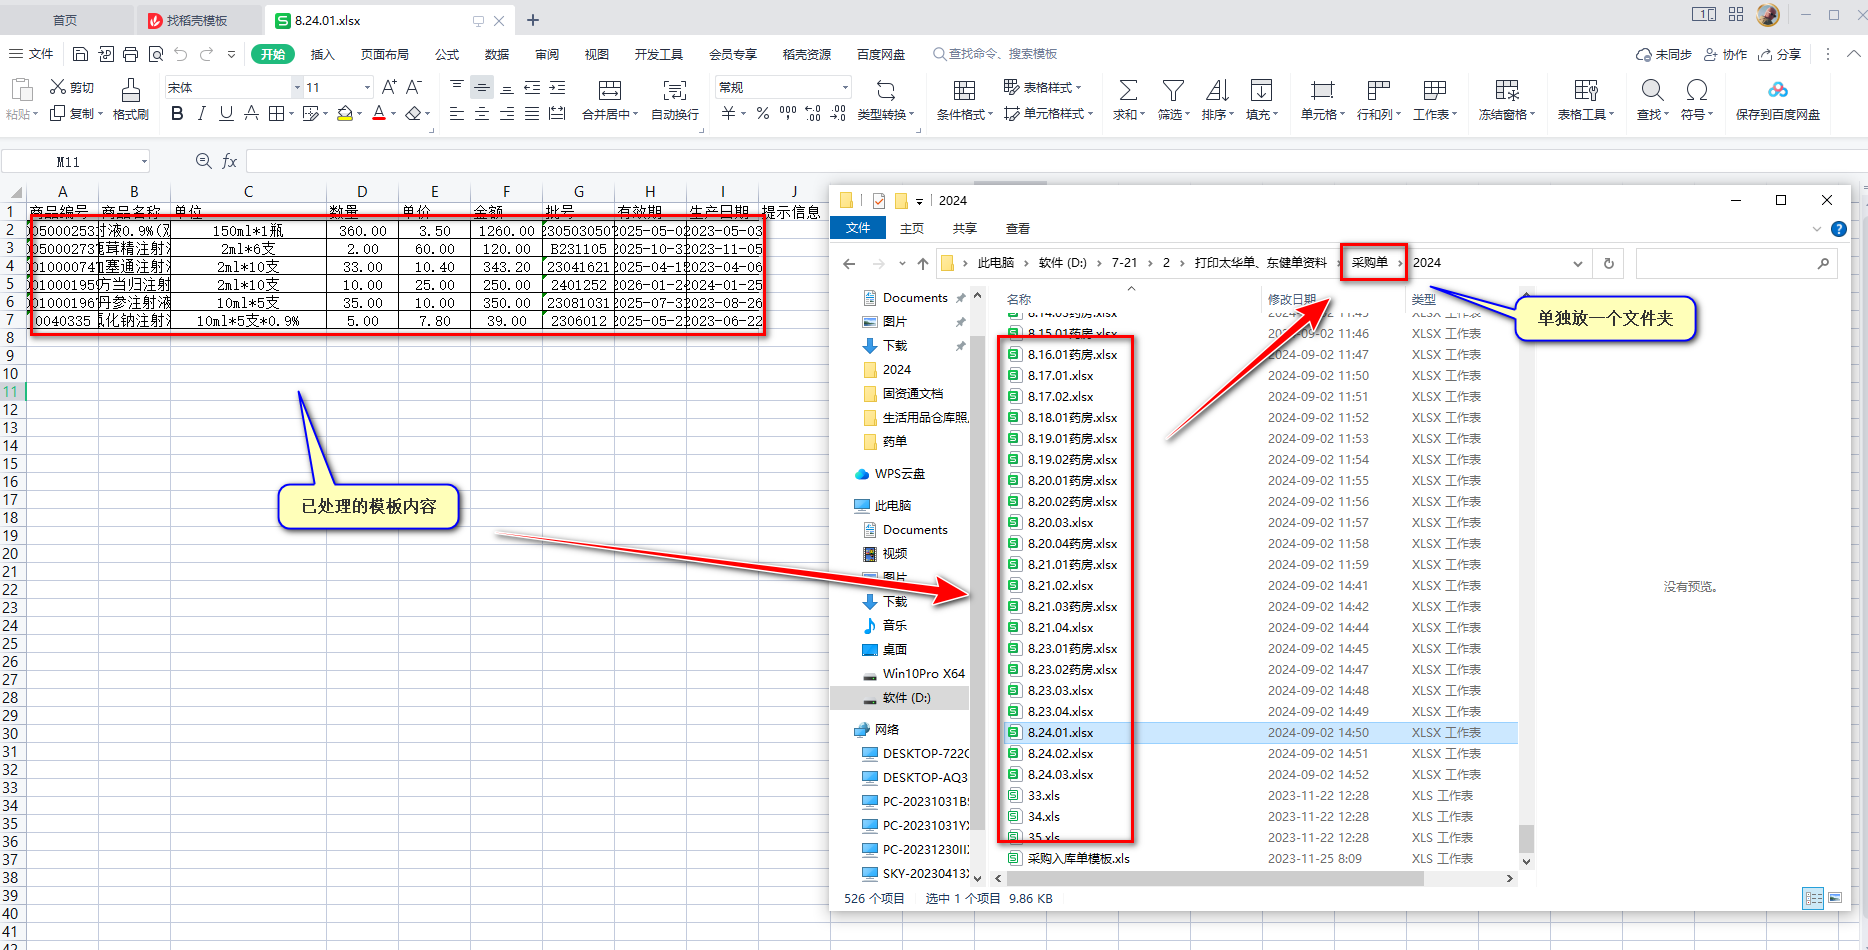Viewport: 1868px width, 950px height.
Task: Open the View (视图) ribbon tab
Action: (597, 54)
